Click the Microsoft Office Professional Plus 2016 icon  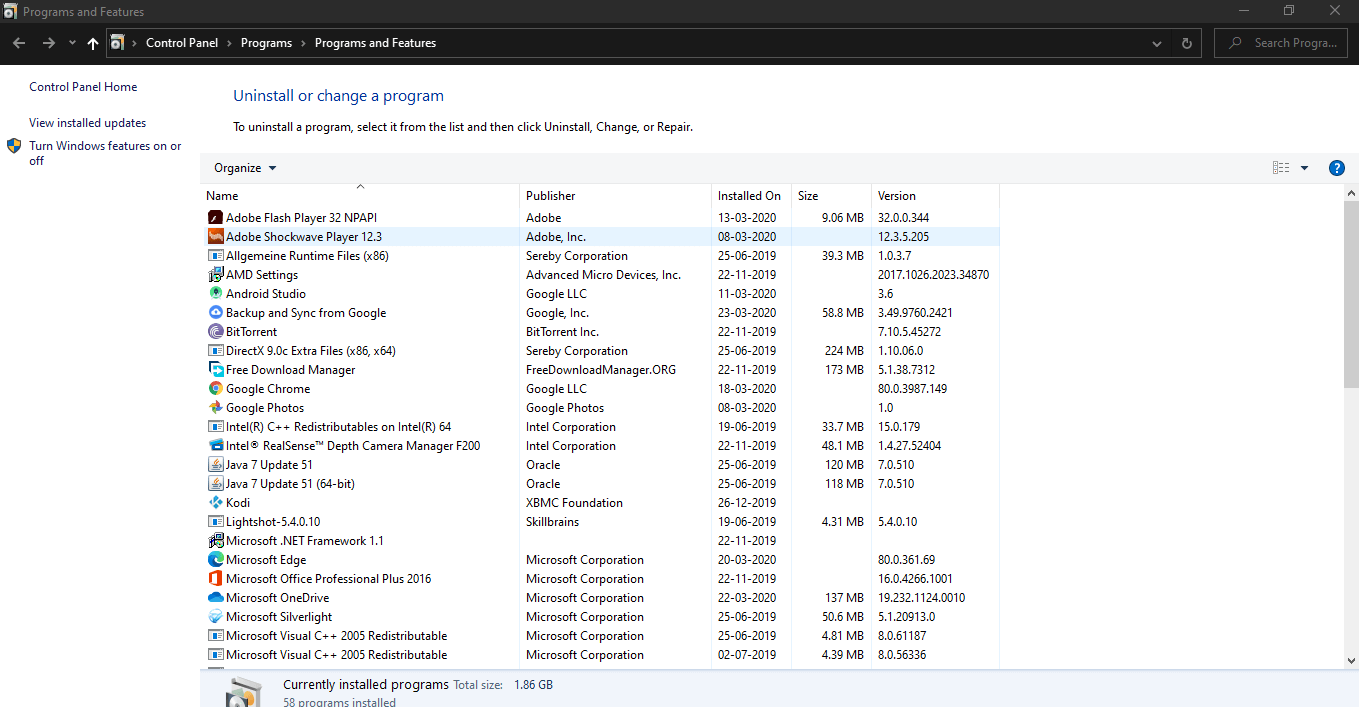coord(215,579)
